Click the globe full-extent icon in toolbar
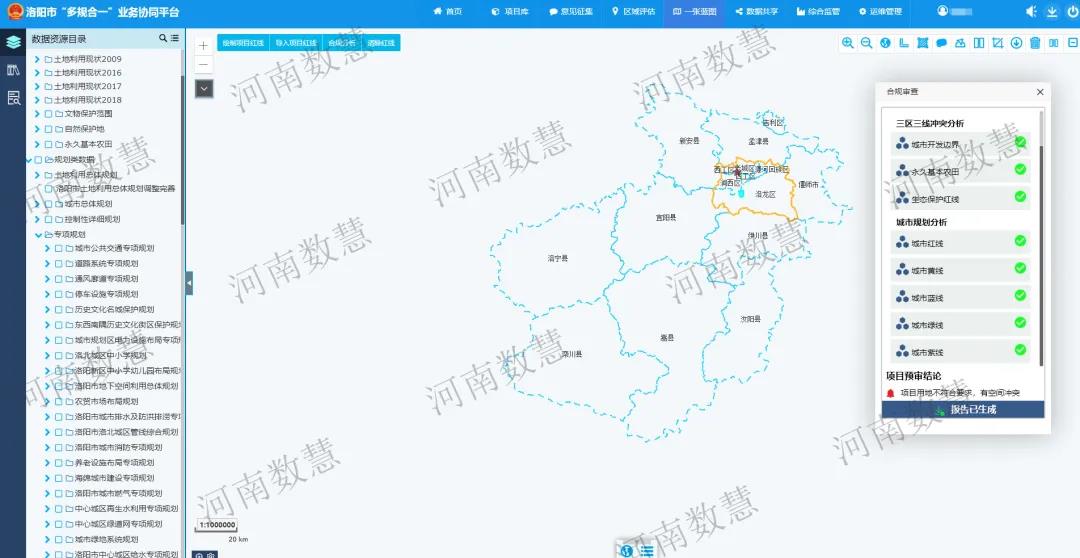The width and height of the screenshot is (1080, 558). click(x=885, y=43)
